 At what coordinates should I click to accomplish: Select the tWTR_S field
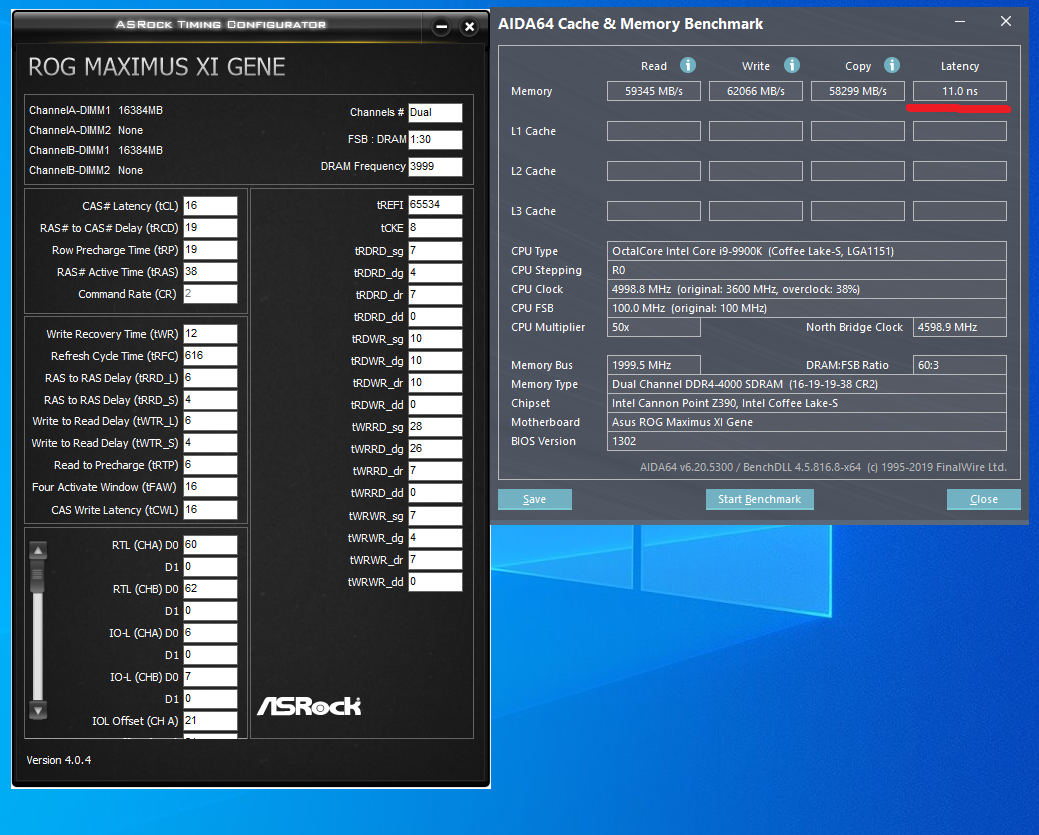pos(210,443)
